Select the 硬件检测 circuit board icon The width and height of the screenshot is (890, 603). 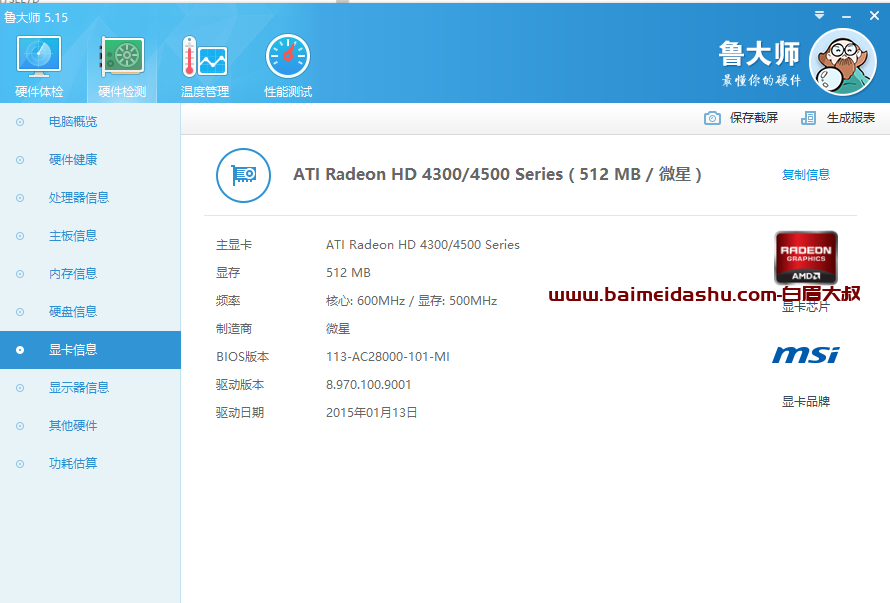tap(122, 56)
